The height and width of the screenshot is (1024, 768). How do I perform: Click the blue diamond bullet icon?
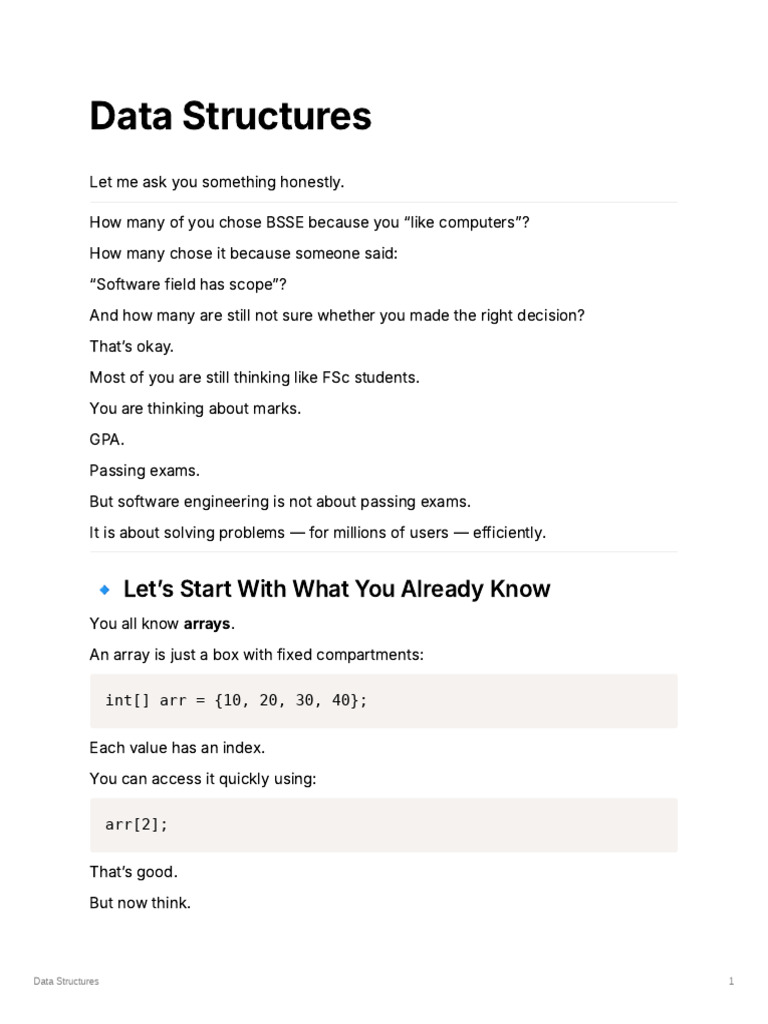tap(104, 590)
